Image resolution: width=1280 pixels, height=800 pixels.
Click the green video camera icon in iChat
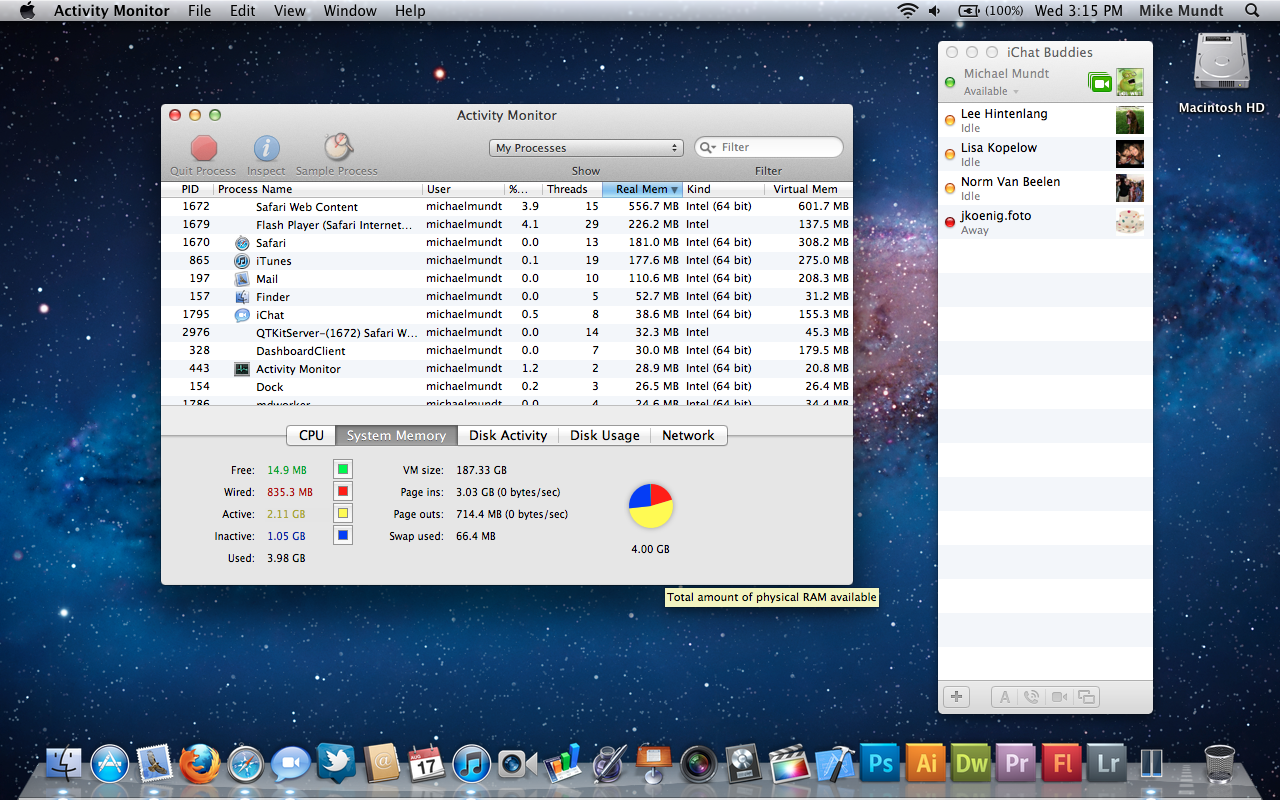point(1100,83)
